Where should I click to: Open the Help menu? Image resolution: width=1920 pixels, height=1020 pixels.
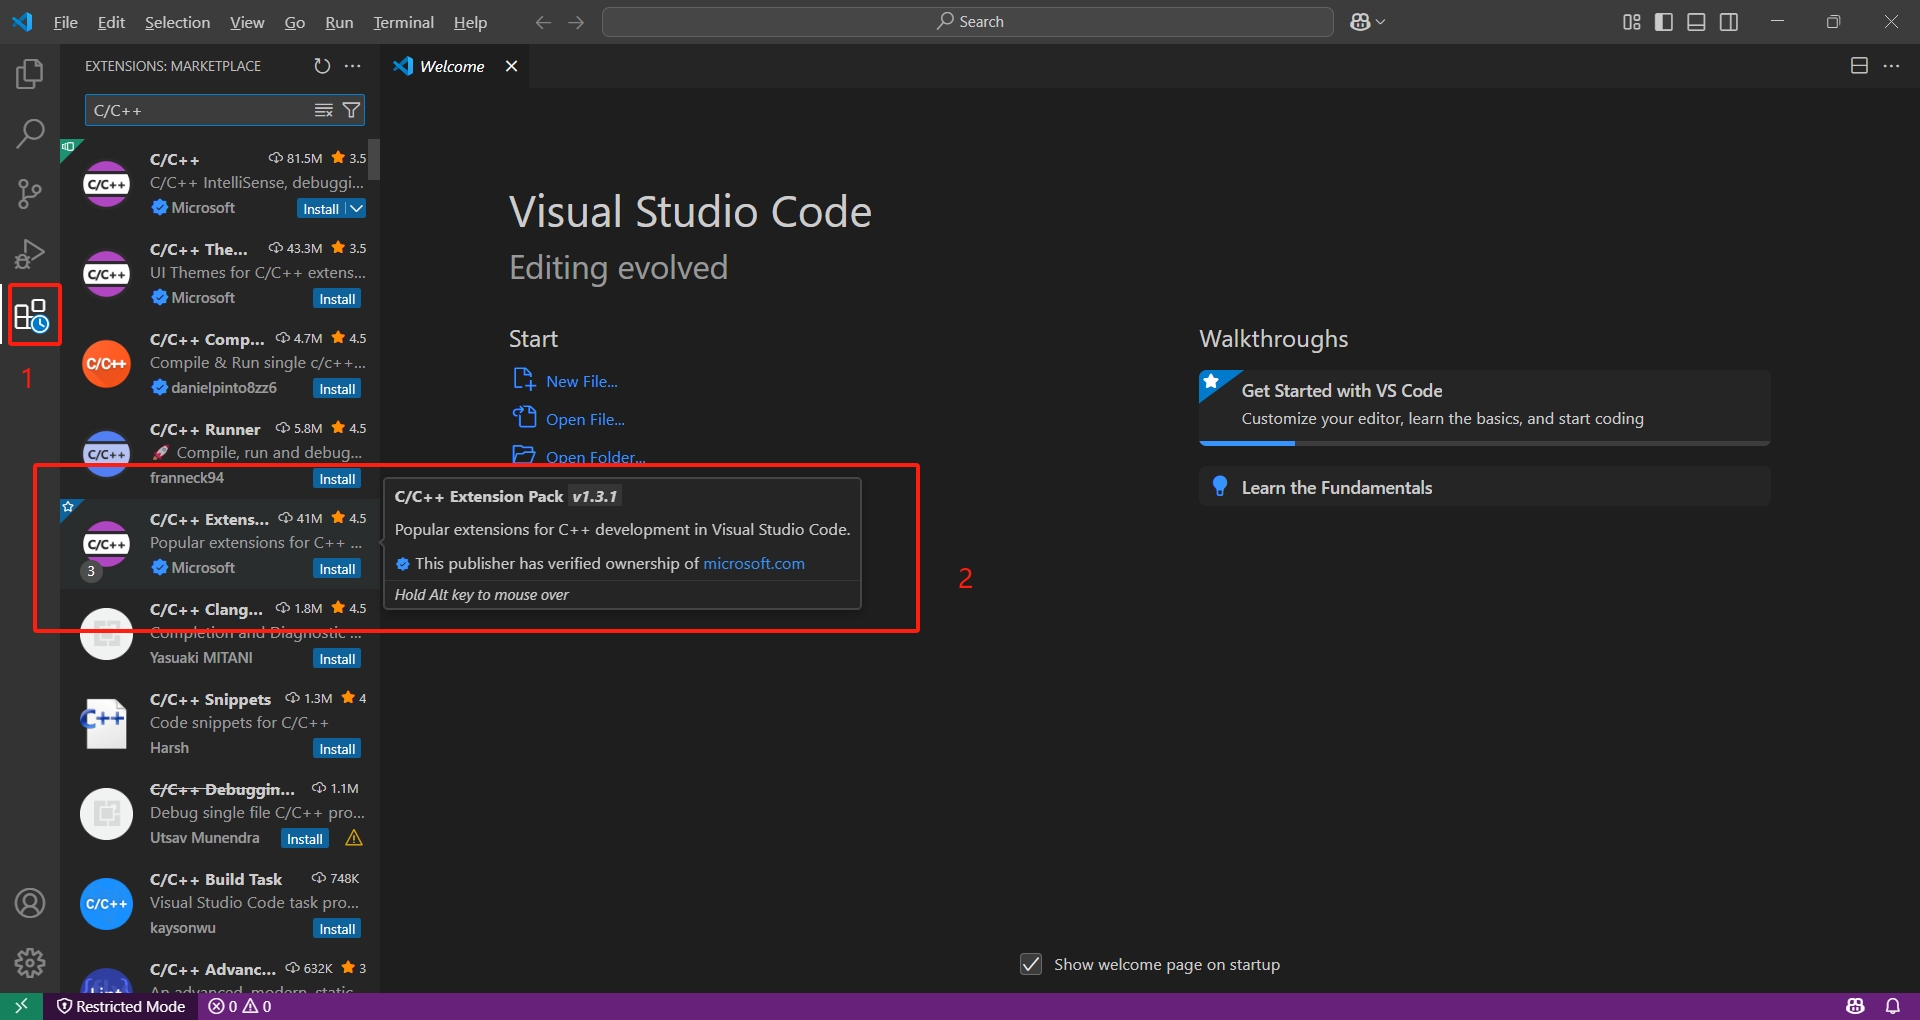(470, 22)
